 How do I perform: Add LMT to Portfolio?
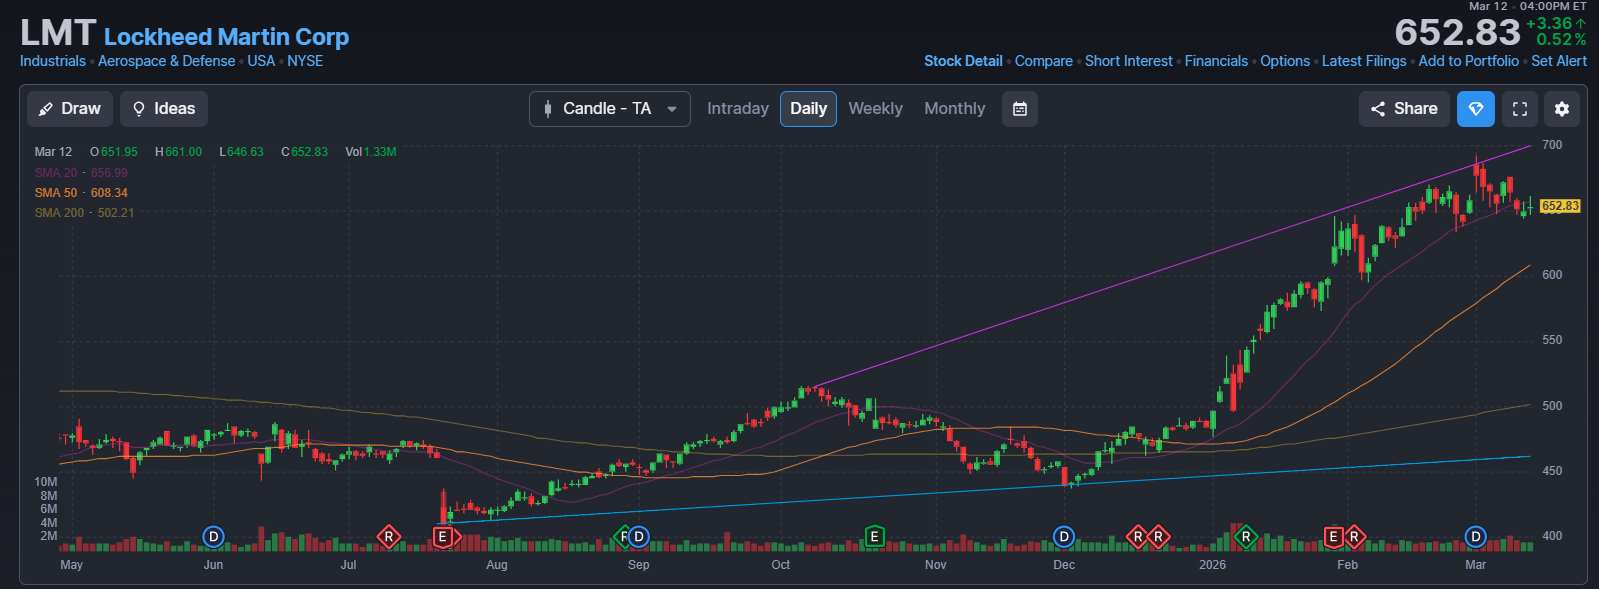pos(1468,61)
